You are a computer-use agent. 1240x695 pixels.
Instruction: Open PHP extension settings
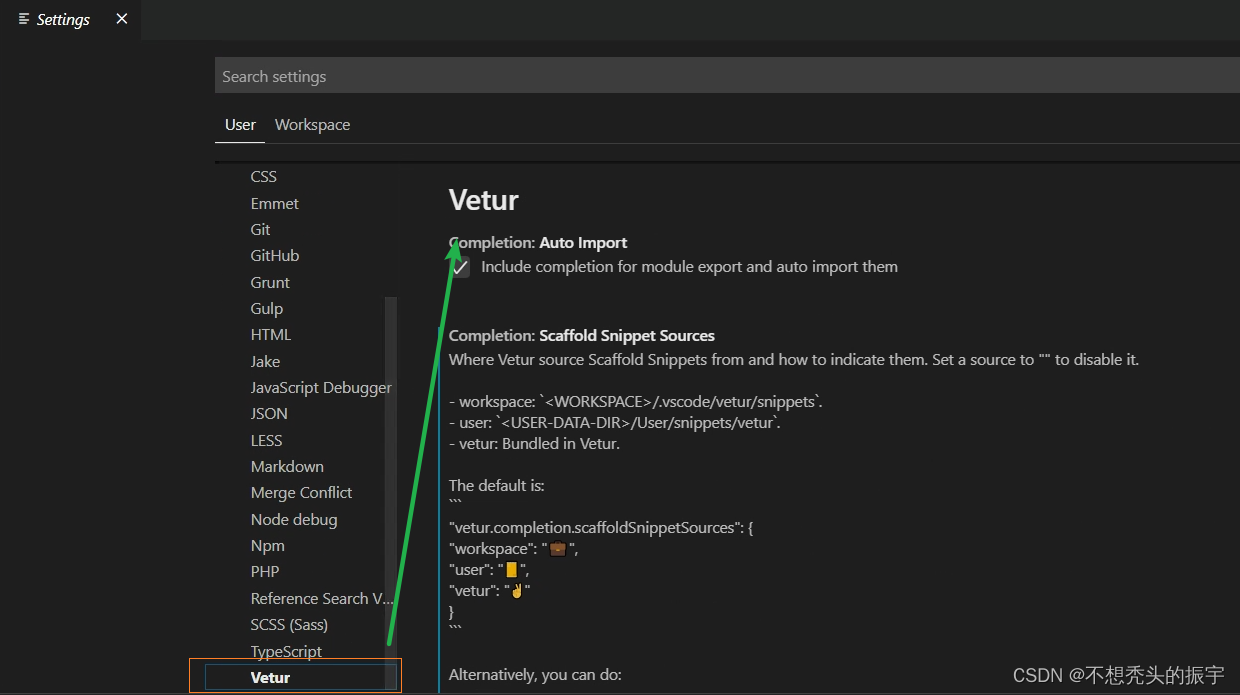pos(265,571)
